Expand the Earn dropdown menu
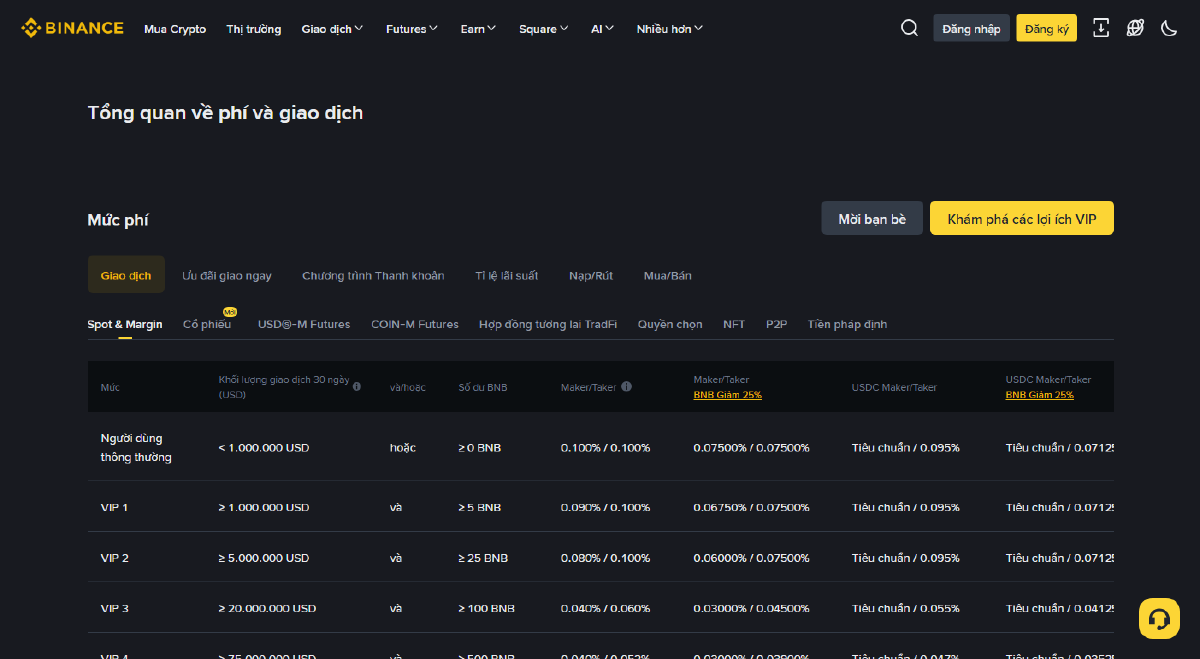The height and width of the screenshot is (659, 1200). (x=479, y=29)
